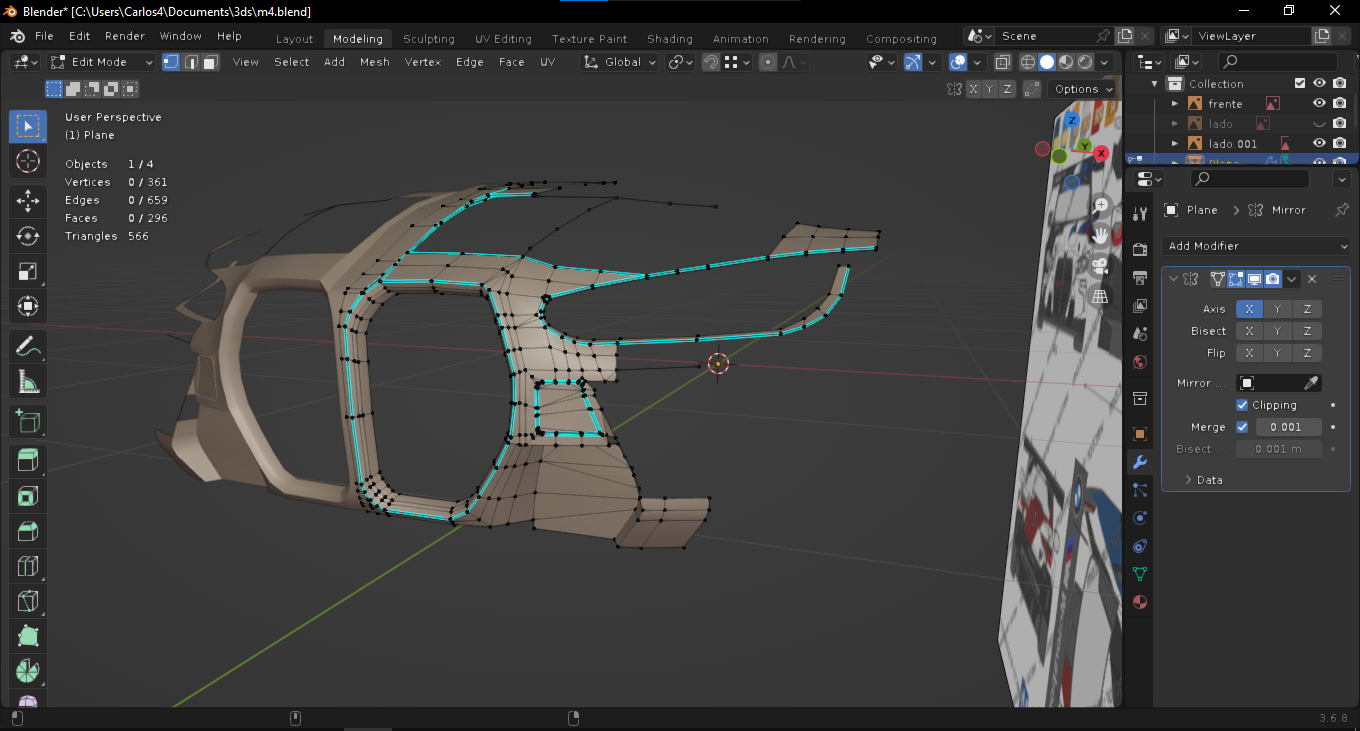The height and width of the screenshot is (731, 1360).
Task: Switch to face select mode
Action: coord(210,62)
